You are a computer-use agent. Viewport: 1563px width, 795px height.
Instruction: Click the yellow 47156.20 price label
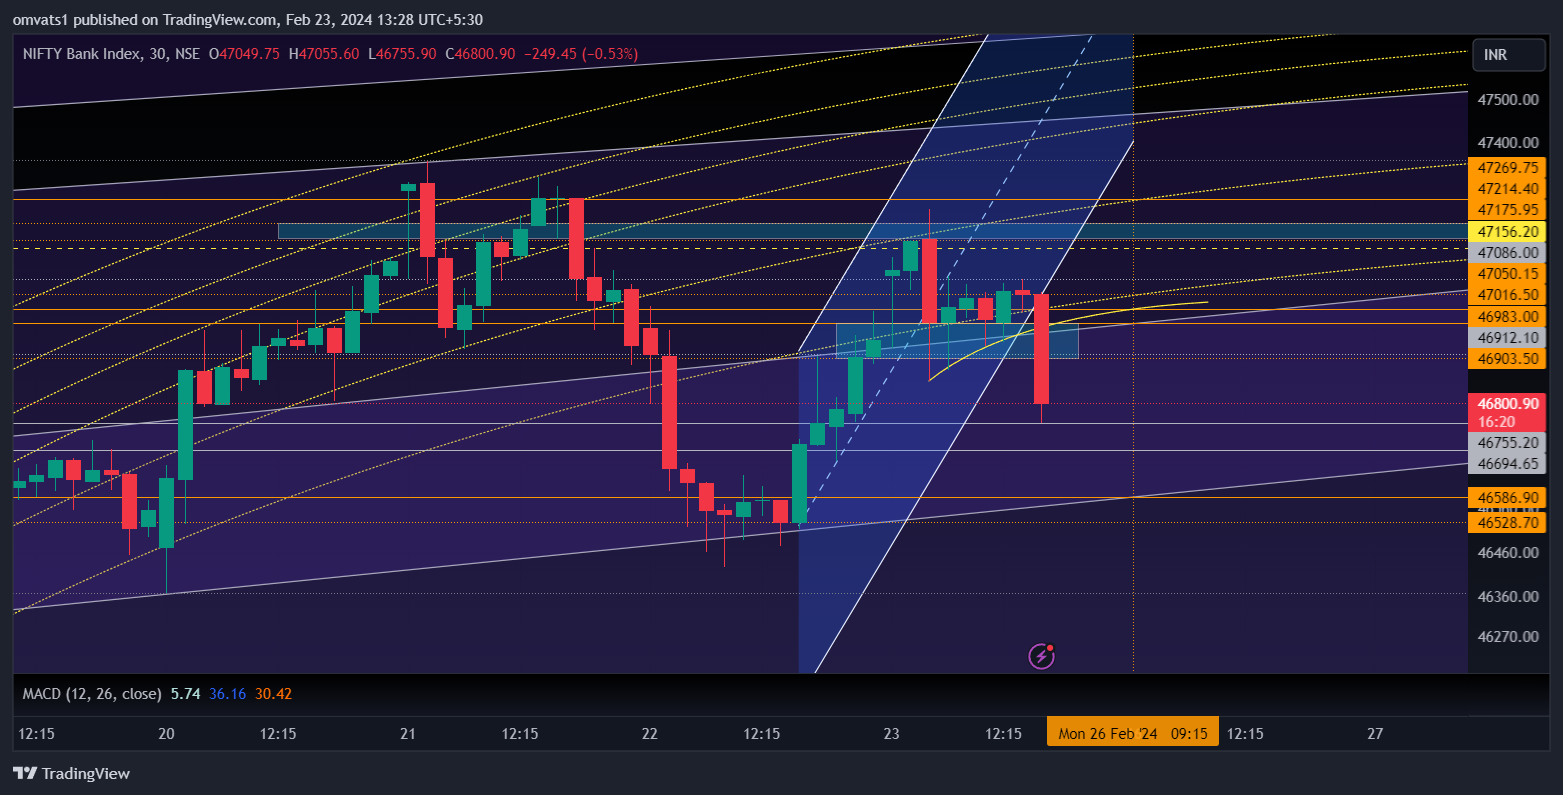[1506, 231]
